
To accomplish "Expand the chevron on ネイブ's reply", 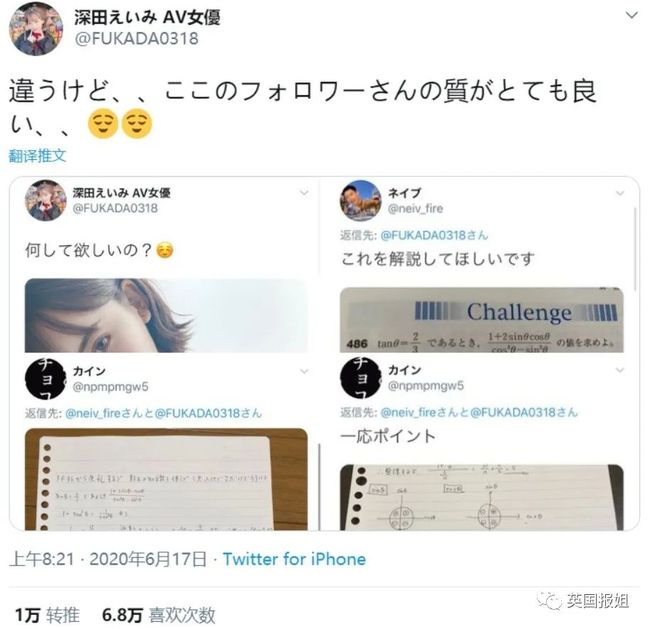I will (620, 193).
